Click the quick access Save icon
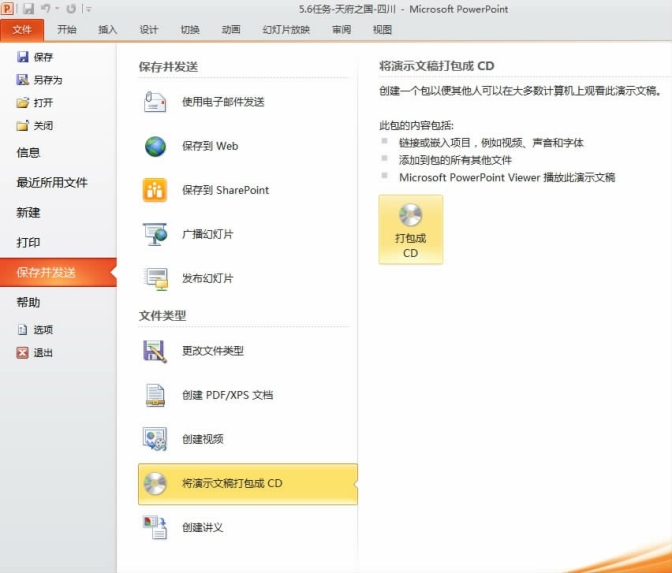 click(x=28, y=9)
